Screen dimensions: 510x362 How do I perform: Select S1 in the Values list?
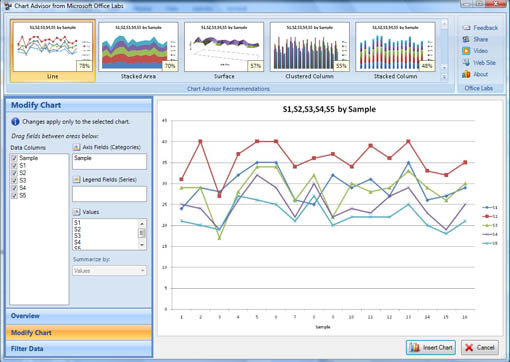pos(77,223)
